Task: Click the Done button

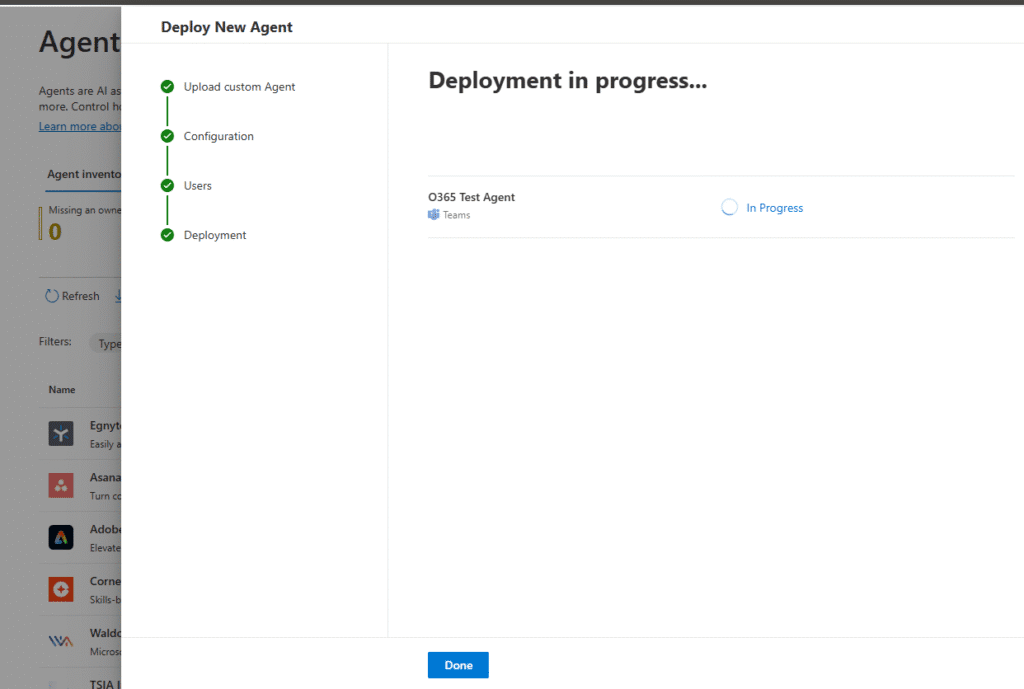Action: point(458,665)
